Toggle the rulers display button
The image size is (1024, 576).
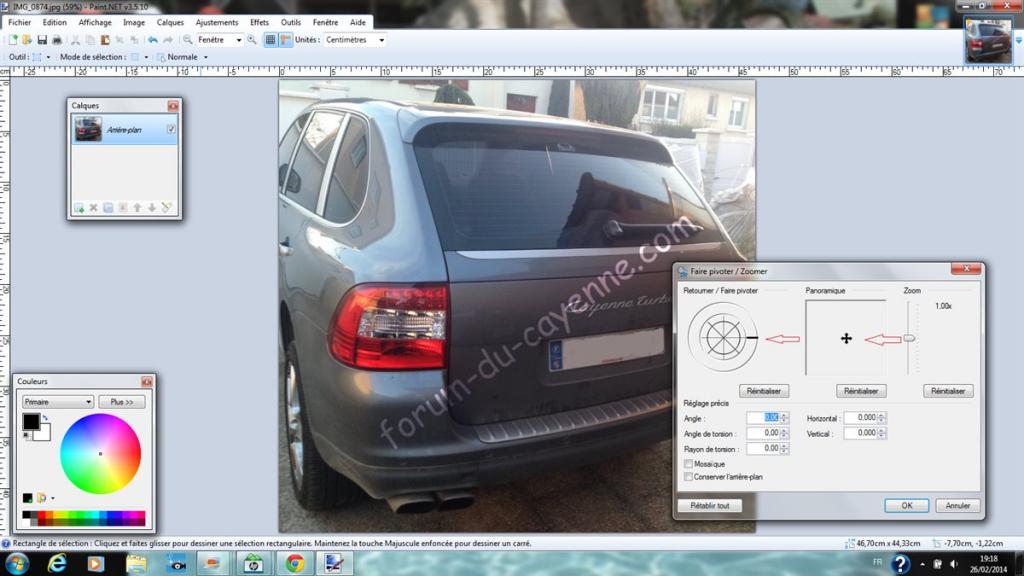tap(285, 40)
